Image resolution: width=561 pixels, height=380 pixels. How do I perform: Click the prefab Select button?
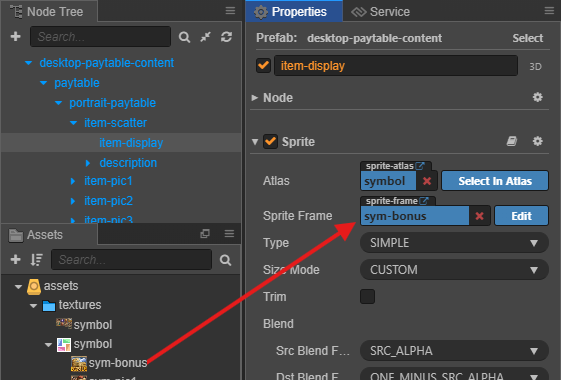point(527,38)
